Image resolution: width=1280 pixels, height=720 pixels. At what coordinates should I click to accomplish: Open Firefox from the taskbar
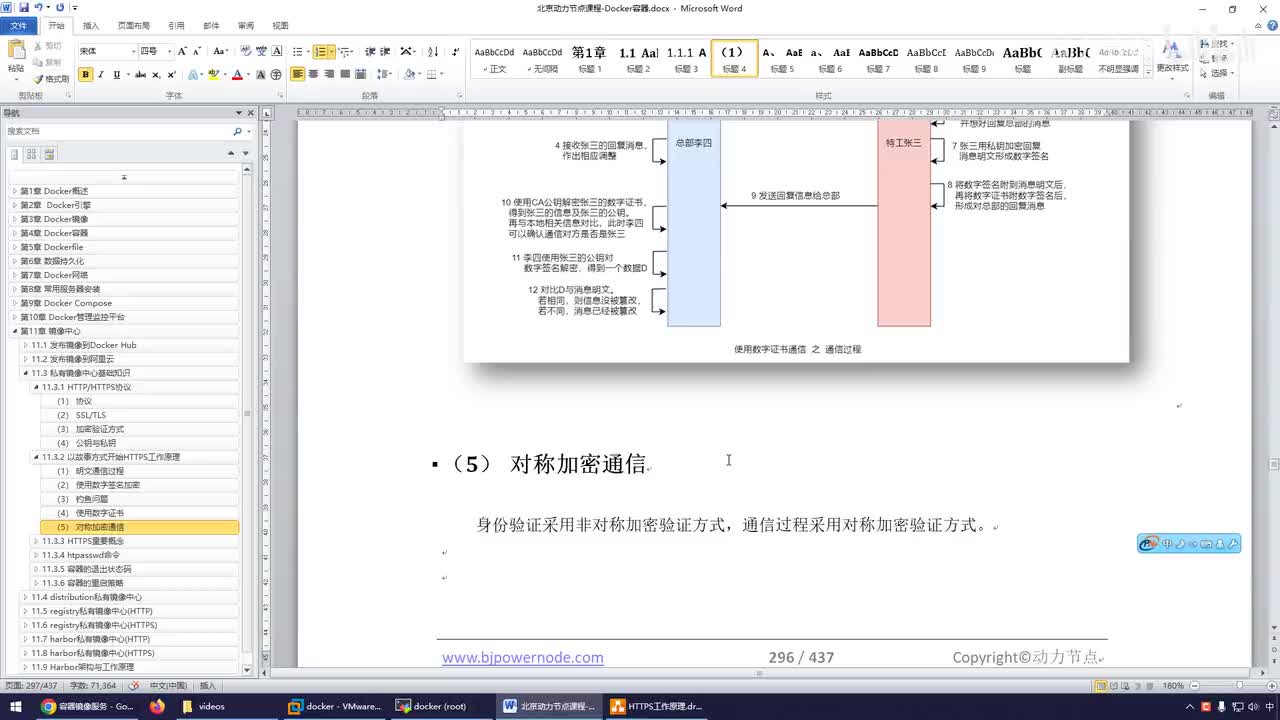(157, 706)
